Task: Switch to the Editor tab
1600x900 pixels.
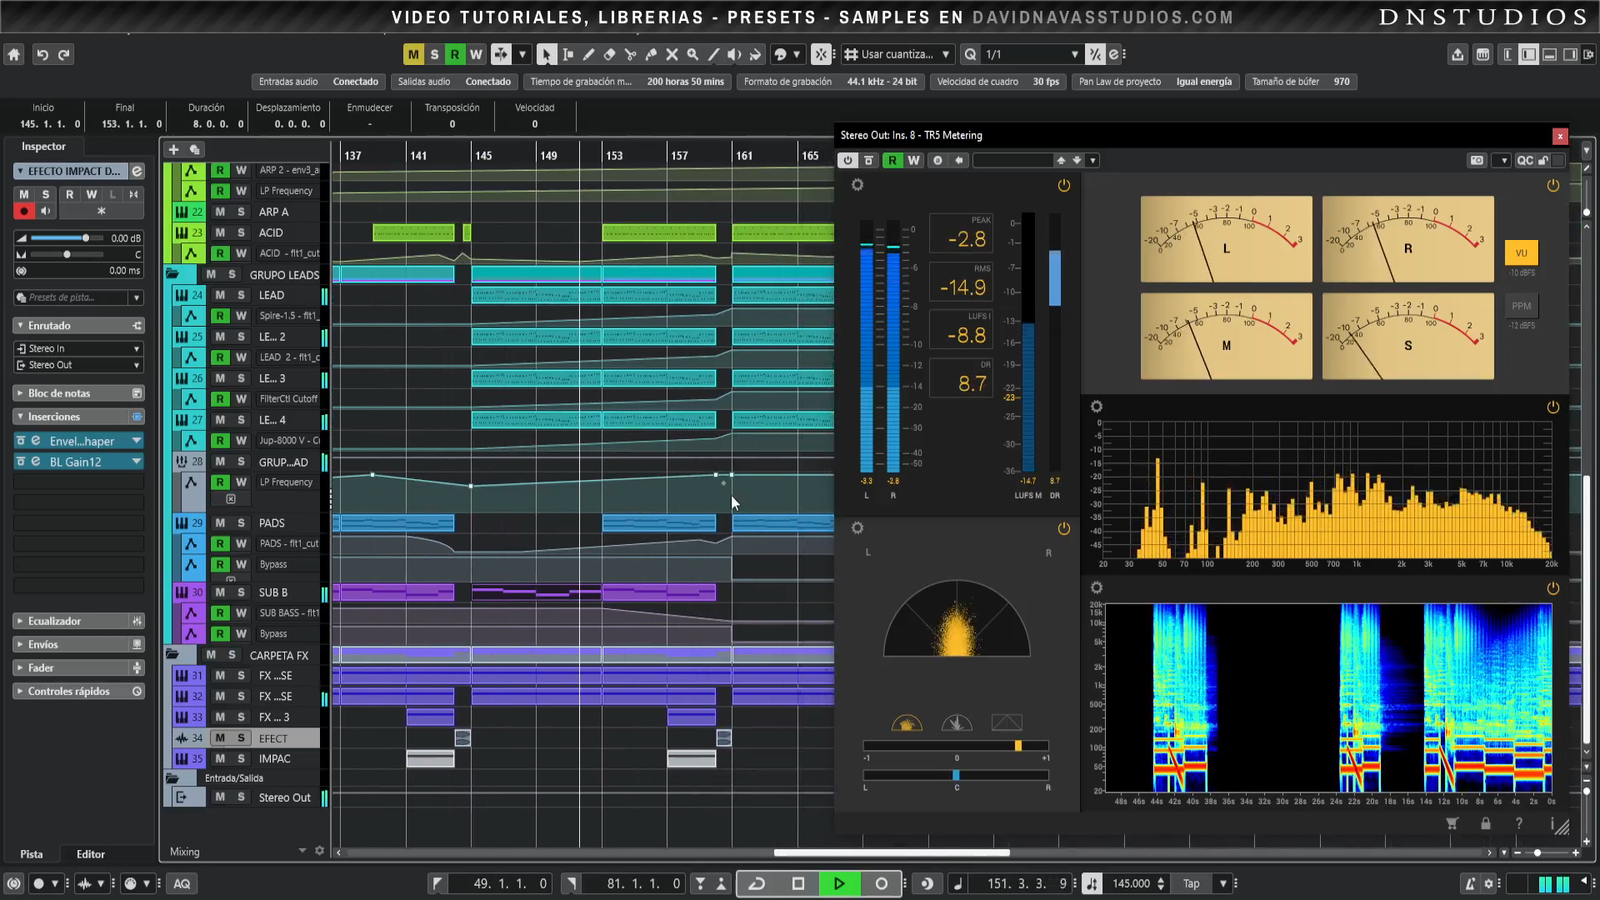Action: coord(90,854)
